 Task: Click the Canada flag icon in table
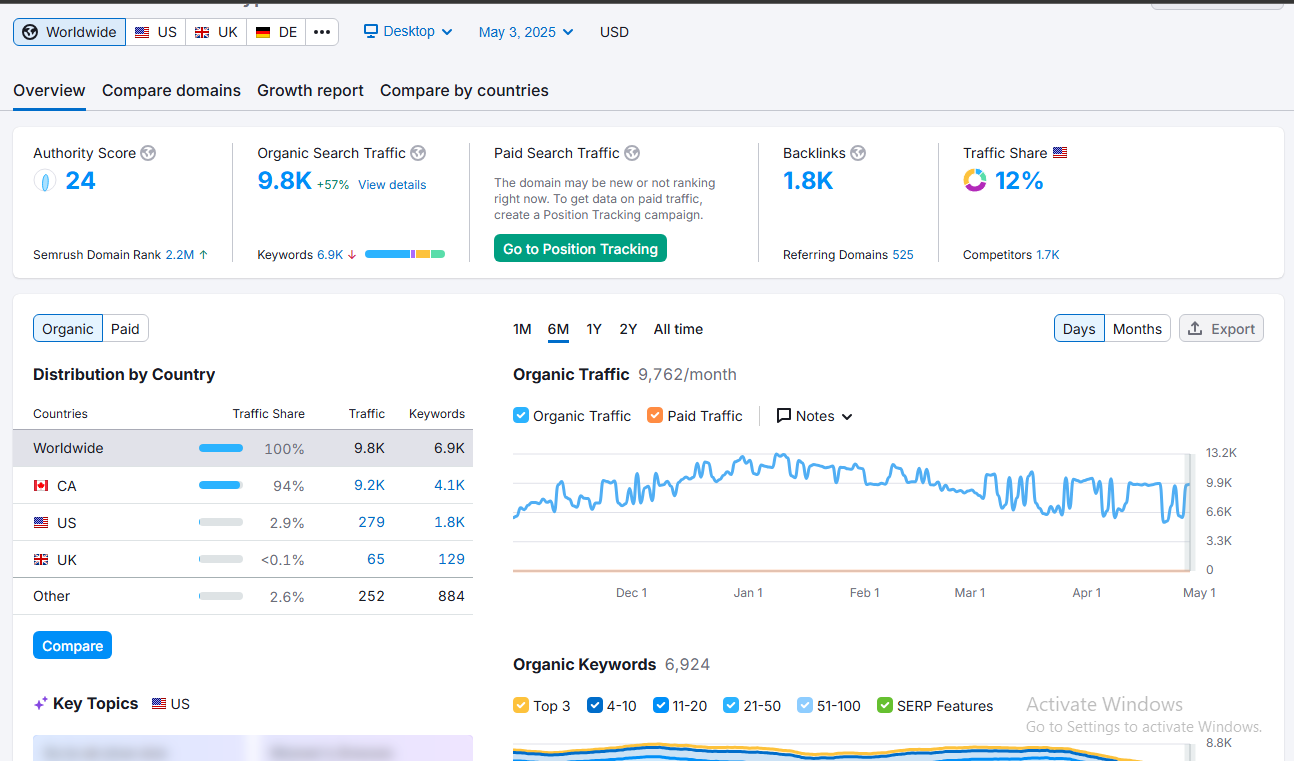[x=41, y=486]
